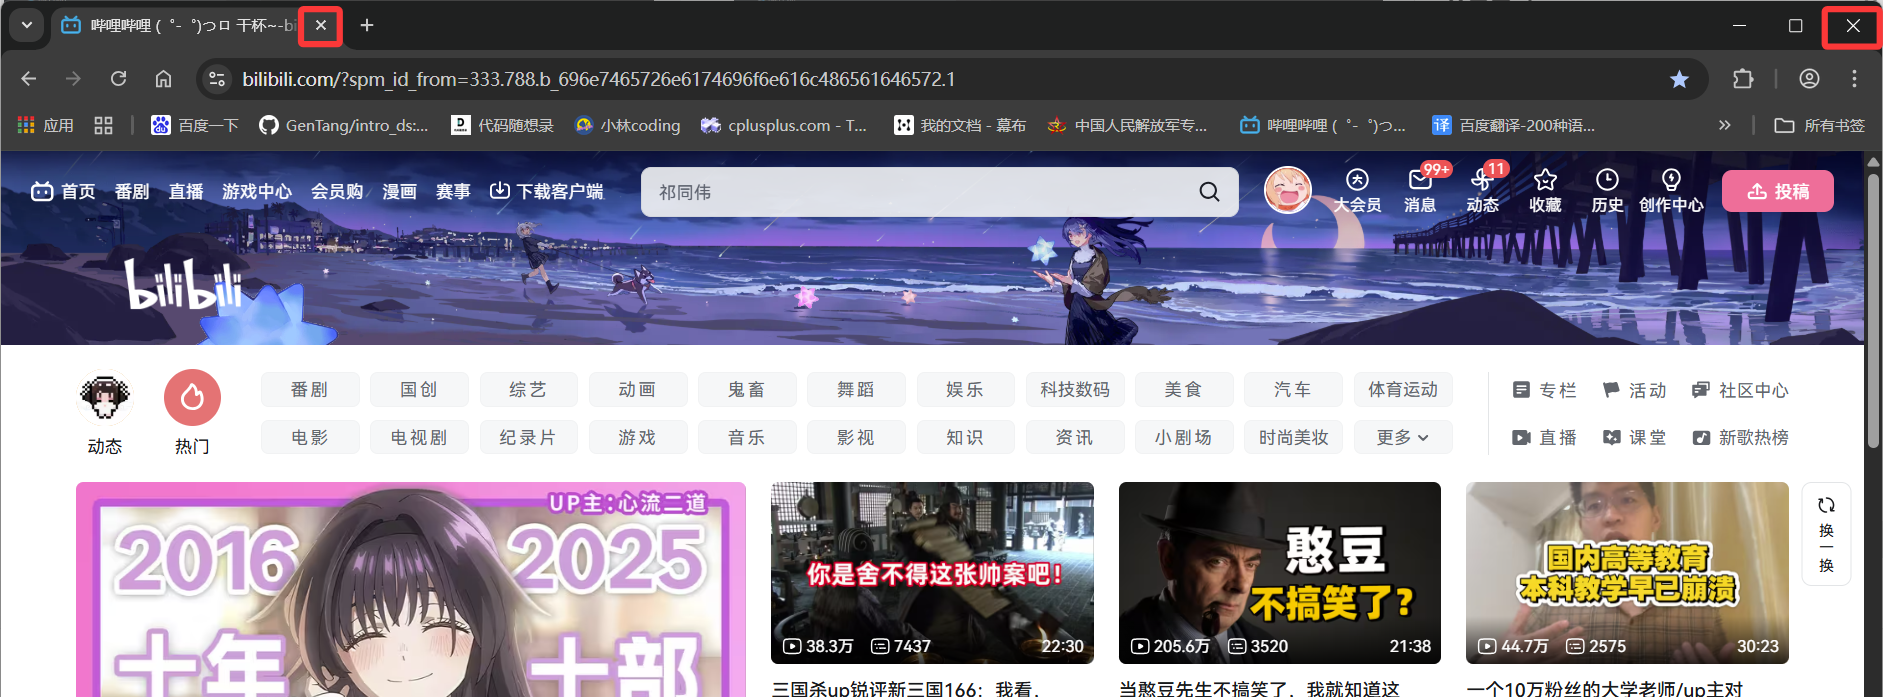Open the 憨豆不搞笑了 video thumbnail
This screenshot has width=1883, height=697.
tap(1280, 572)
